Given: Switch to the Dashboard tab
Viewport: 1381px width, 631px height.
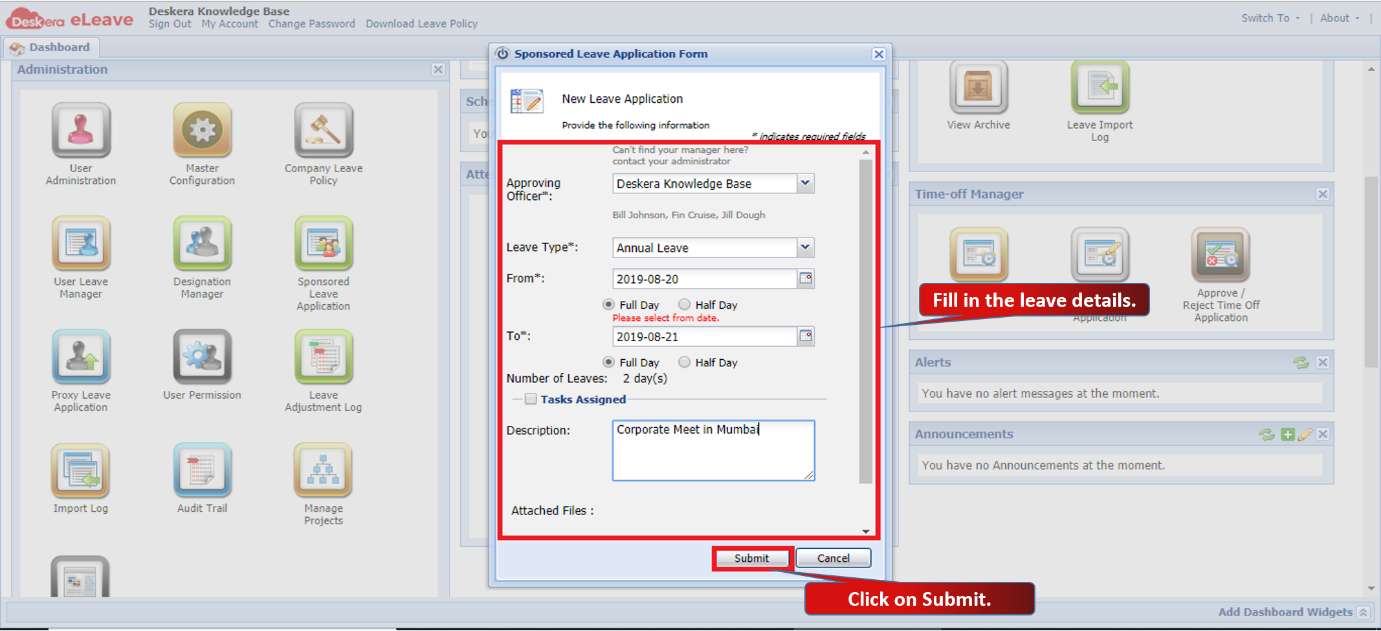Looking at the screenshot, I should (x=51, y=47).
